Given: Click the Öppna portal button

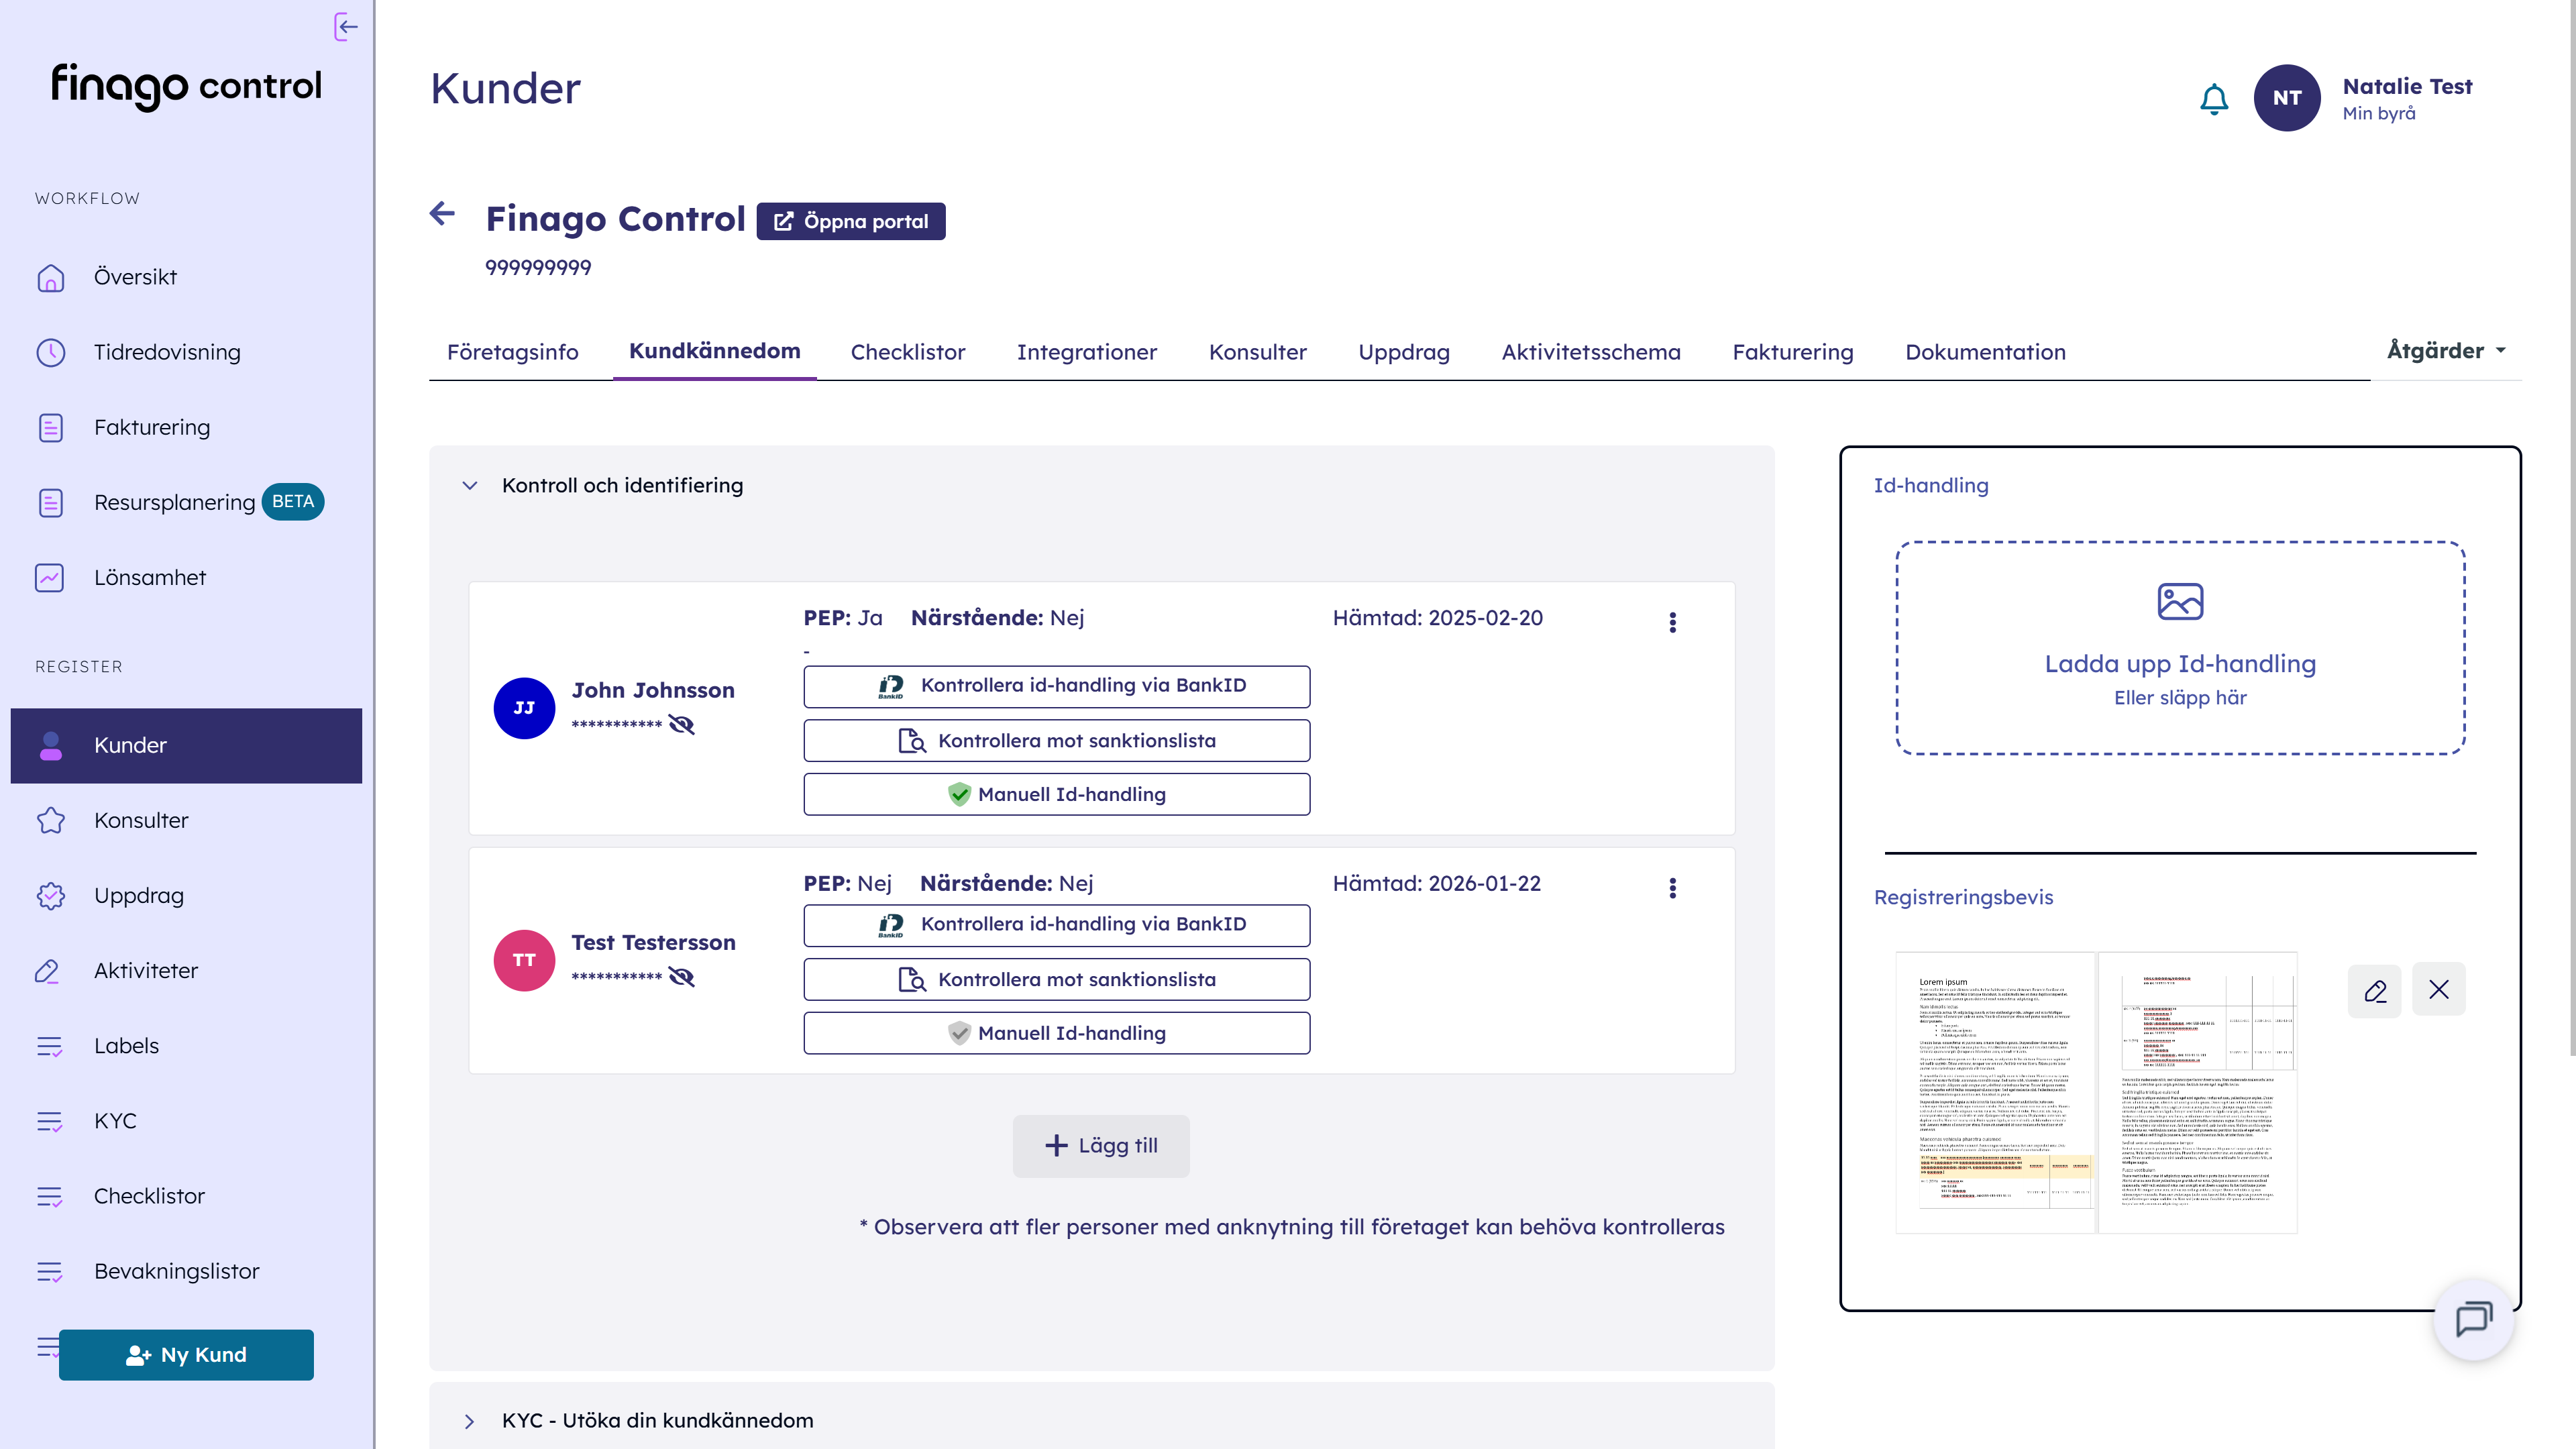Looking at the screenshot, I should [x=850, y=221].
